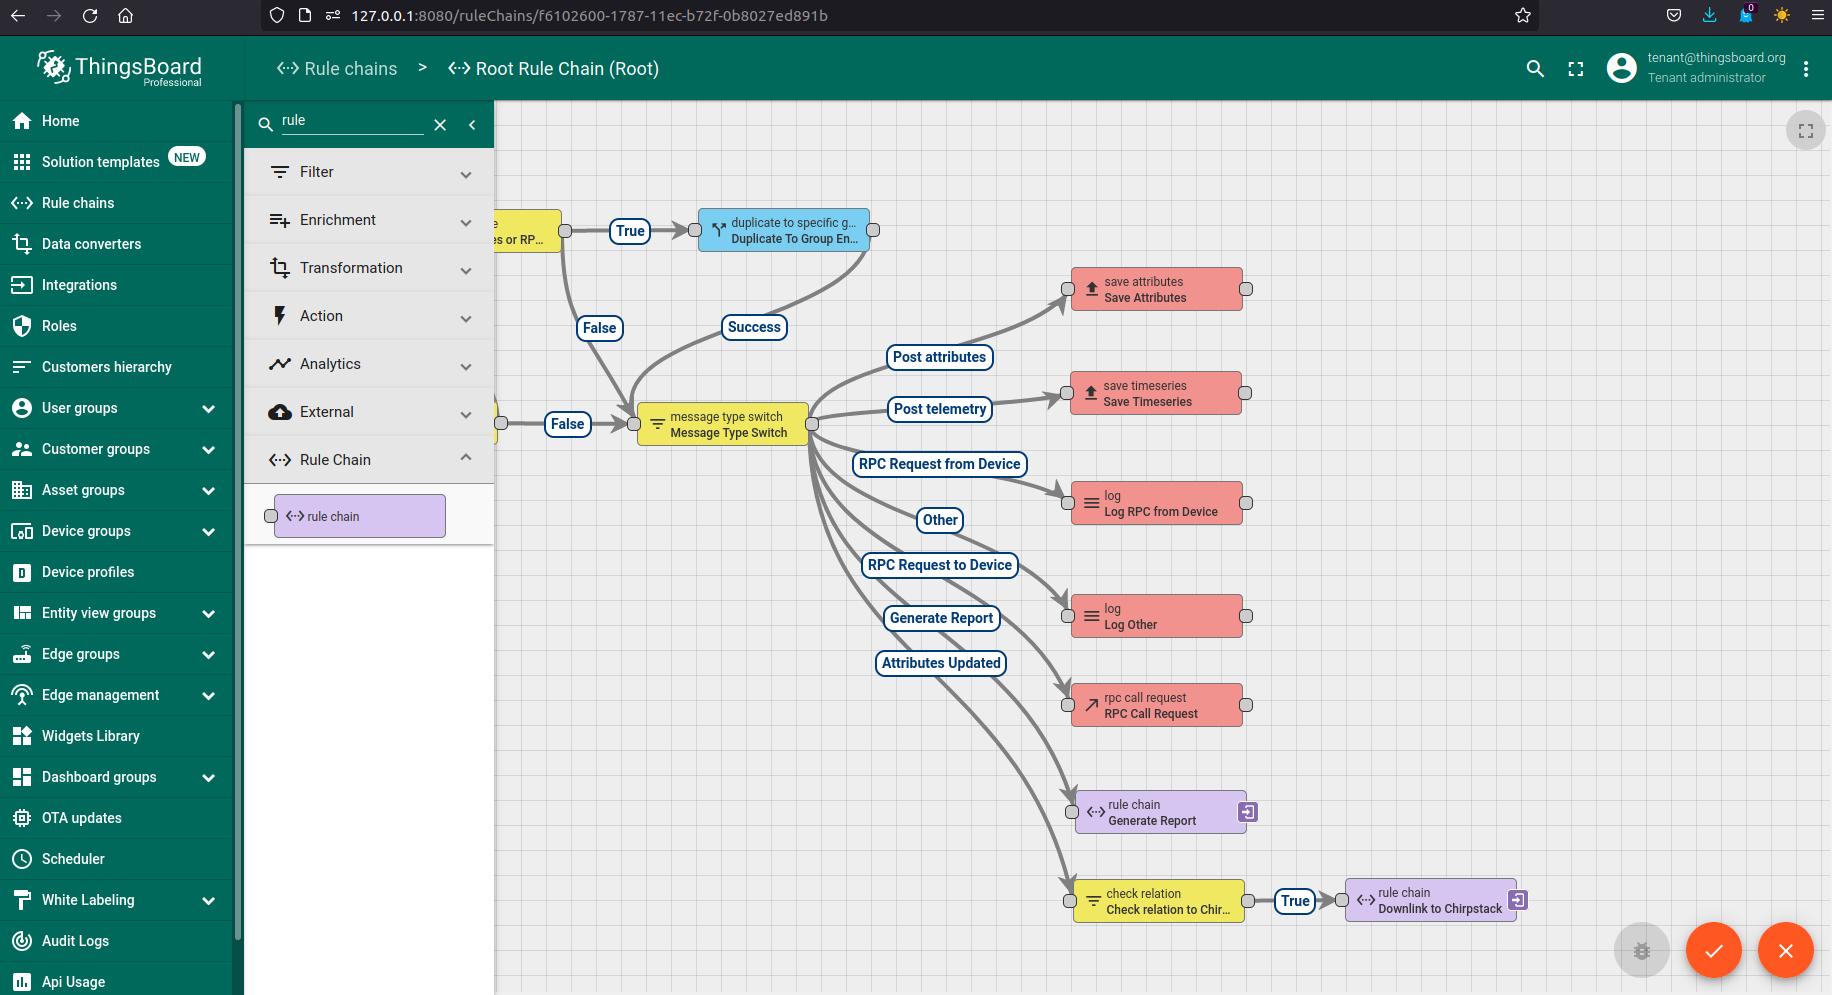The image size is (1832, 995).
Task: Select the Save Timeseries node
Action: [x=1156, y=393]
